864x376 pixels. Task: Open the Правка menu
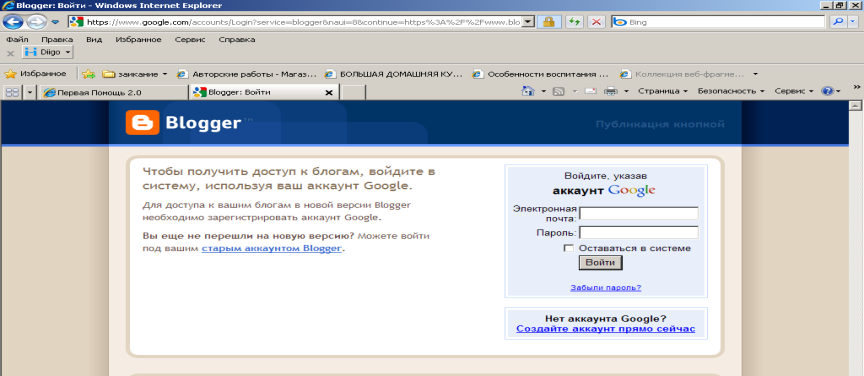[57, 40]
